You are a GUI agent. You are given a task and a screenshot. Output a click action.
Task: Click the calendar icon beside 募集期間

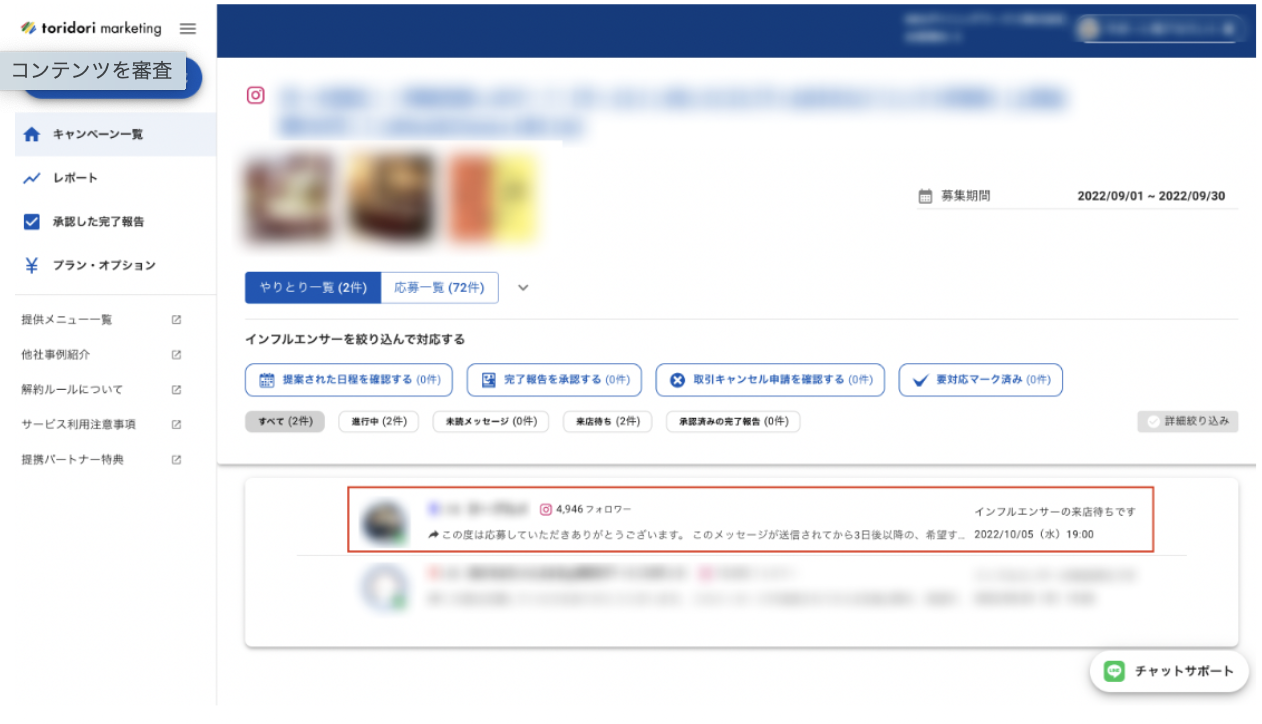(x=923, y=196)
